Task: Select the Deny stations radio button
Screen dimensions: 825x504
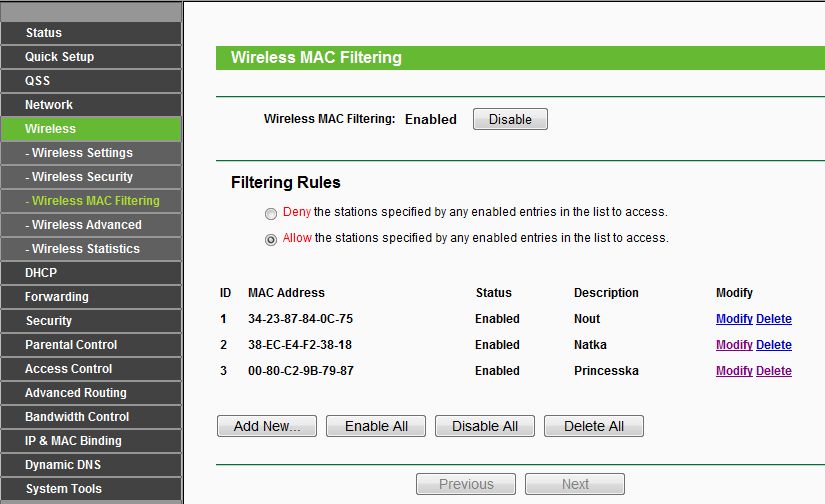Action: [x=271, y=213]
